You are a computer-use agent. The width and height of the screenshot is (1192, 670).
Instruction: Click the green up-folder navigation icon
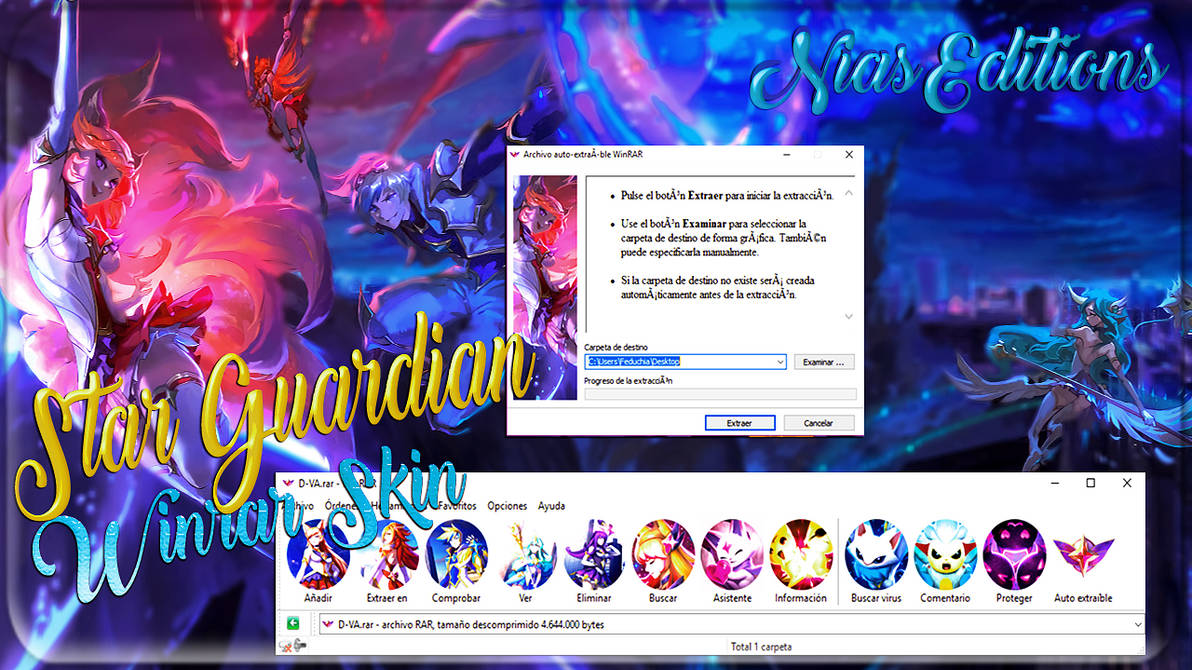click(291, 623)
